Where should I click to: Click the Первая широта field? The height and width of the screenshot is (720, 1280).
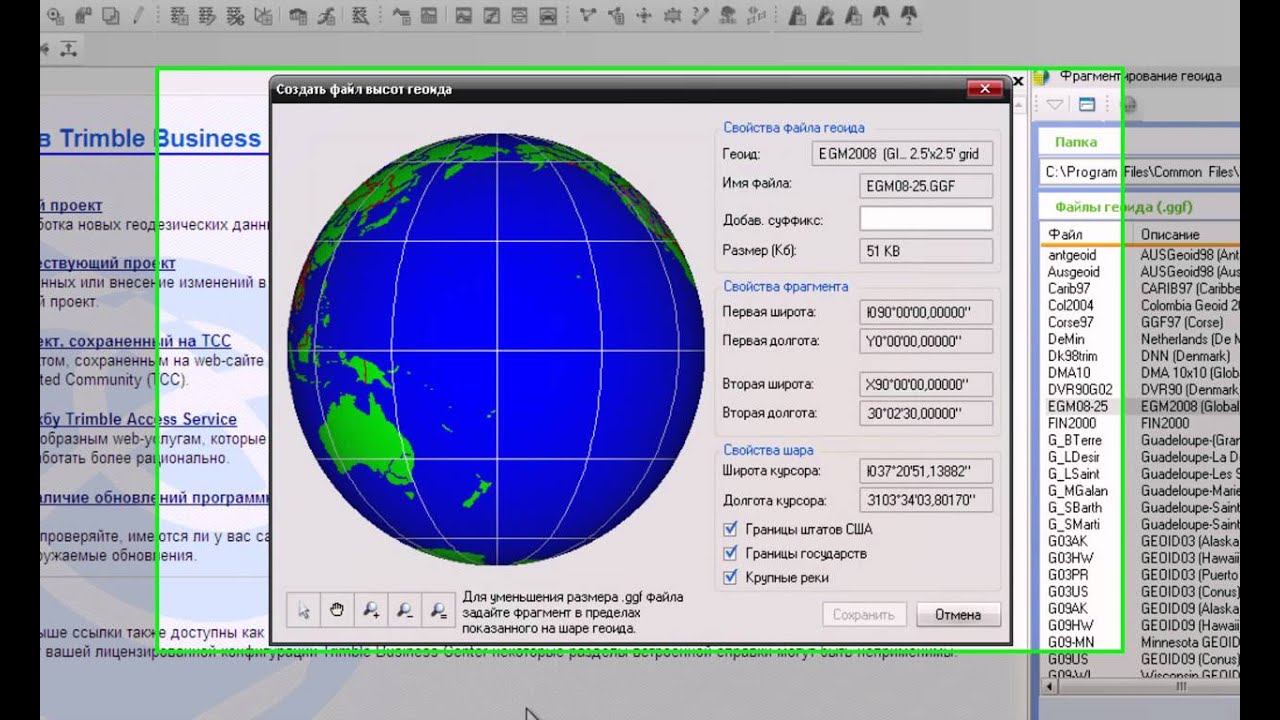click(x=926, y=312)
